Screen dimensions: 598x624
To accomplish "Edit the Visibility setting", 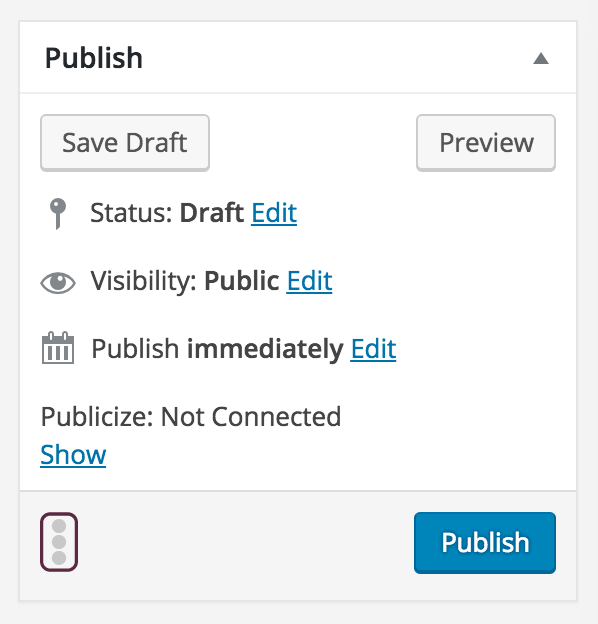I will click(310, 281).
